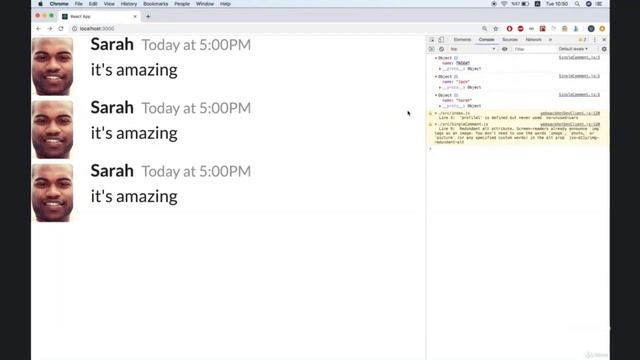The image size is (640, 360).
Task: Click the first comment's avatar image
Action: click(x=53, y=66)
